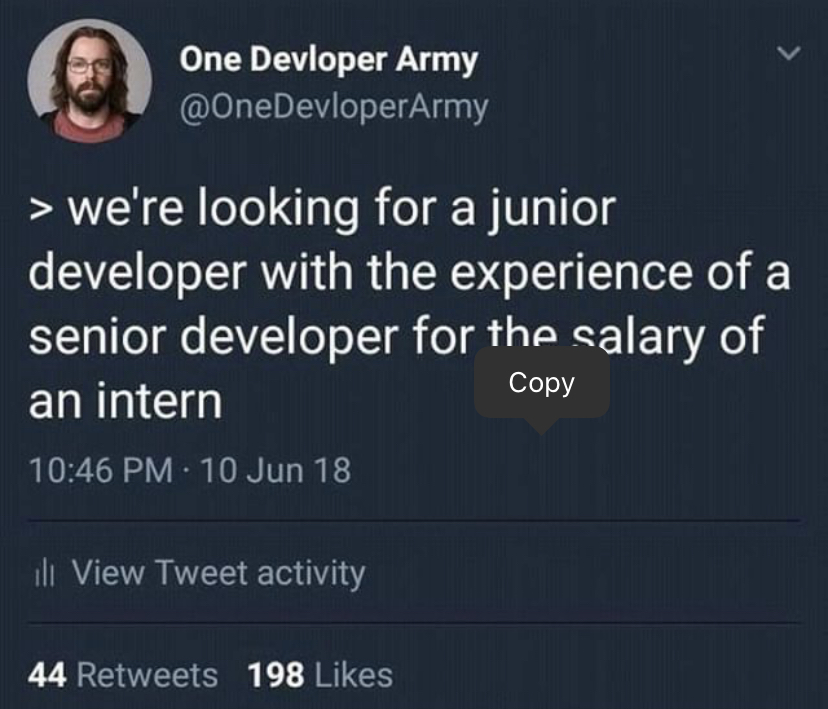
Task: Click the 10 Jun 18 date
Action: tap(275, 470)
